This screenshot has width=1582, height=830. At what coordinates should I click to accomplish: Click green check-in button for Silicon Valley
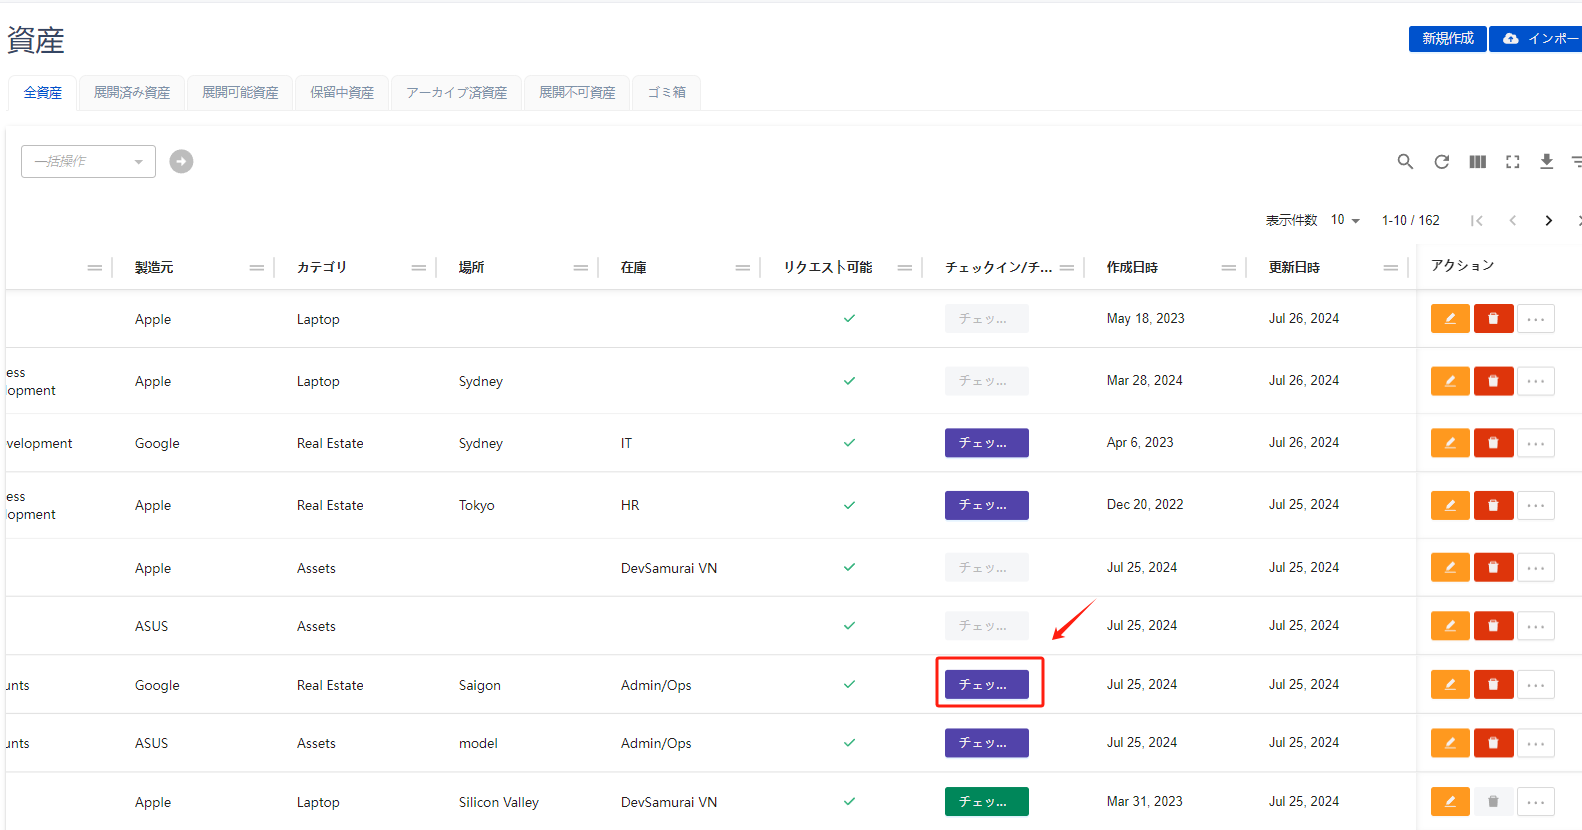tap(986, 802)
